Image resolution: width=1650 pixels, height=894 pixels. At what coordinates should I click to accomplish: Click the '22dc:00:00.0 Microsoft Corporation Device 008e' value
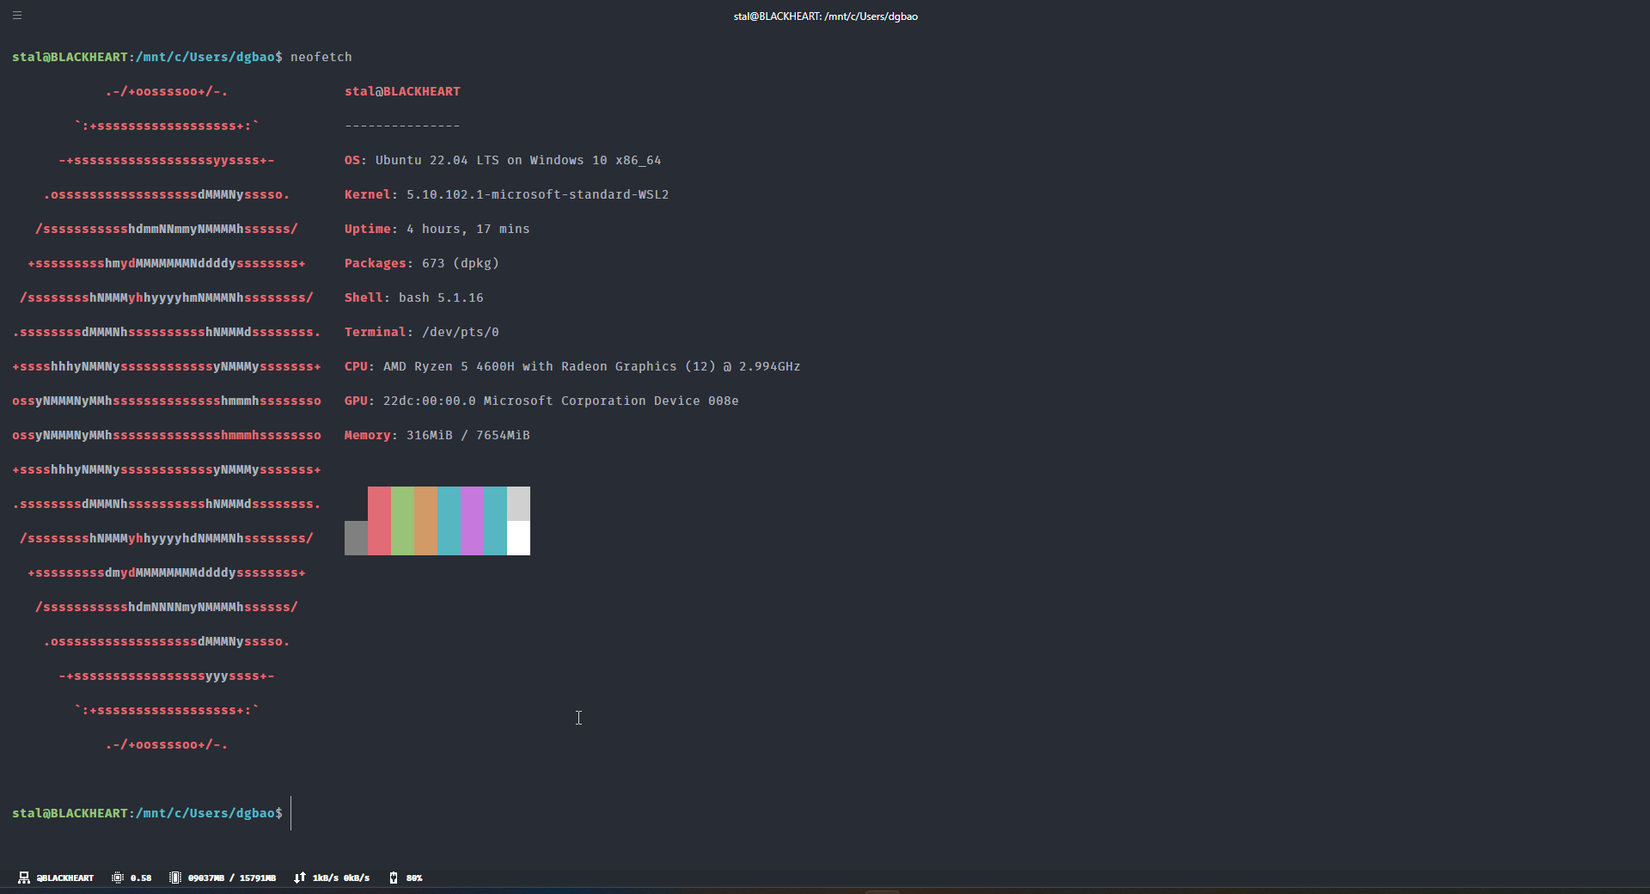coord(561,401)
